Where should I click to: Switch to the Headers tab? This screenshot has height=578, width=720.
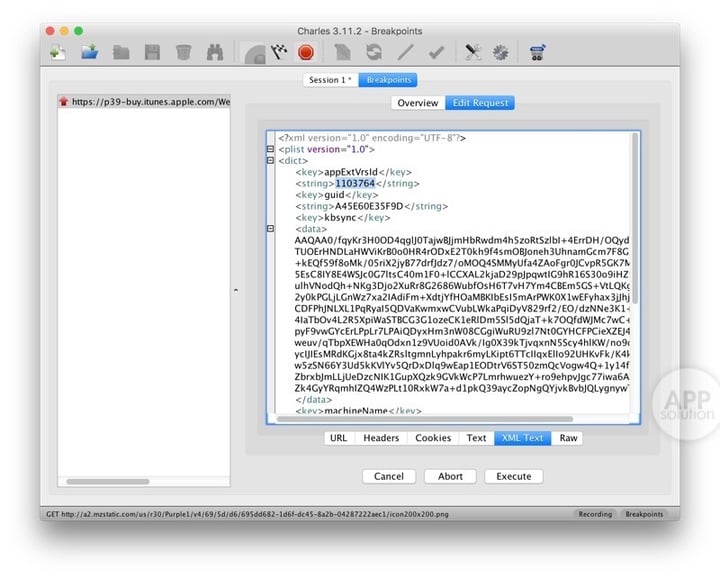tap(381, 438)
